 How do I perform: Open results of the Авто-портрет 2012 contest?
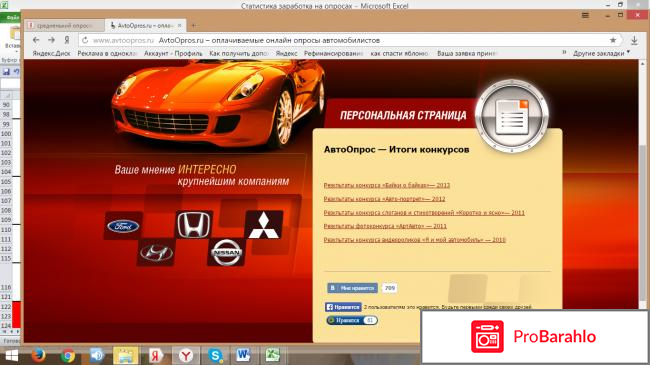[x=384, y=199]
